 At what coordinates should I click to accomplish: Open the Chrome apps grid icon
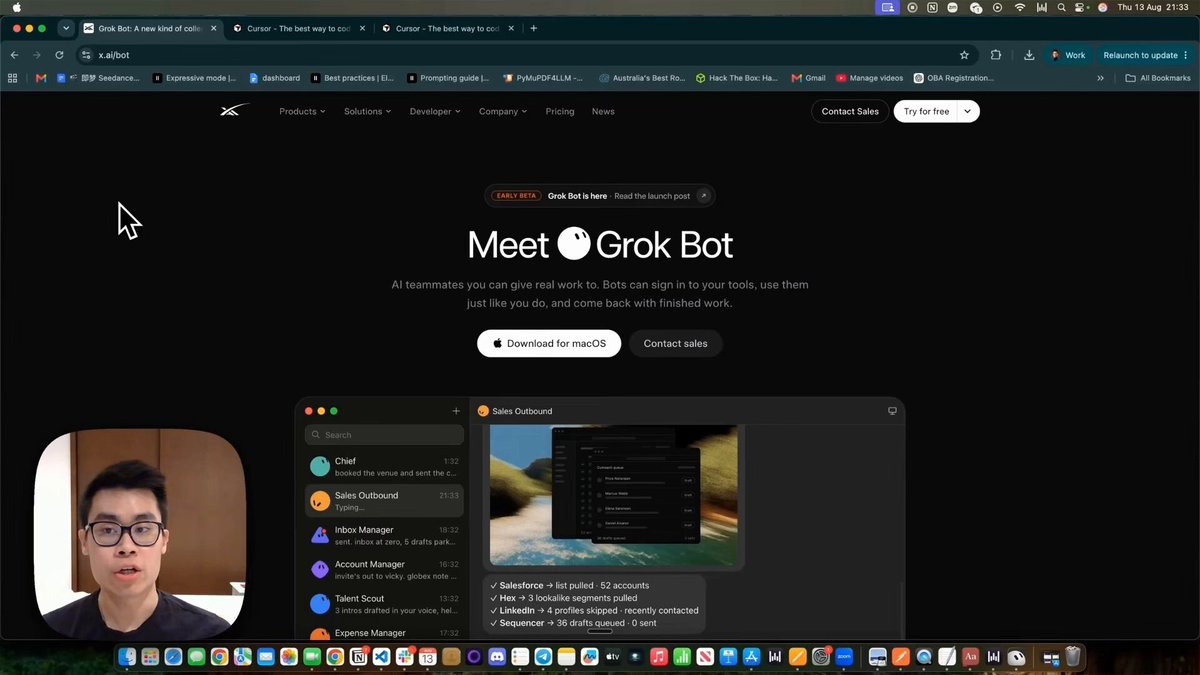13,78
